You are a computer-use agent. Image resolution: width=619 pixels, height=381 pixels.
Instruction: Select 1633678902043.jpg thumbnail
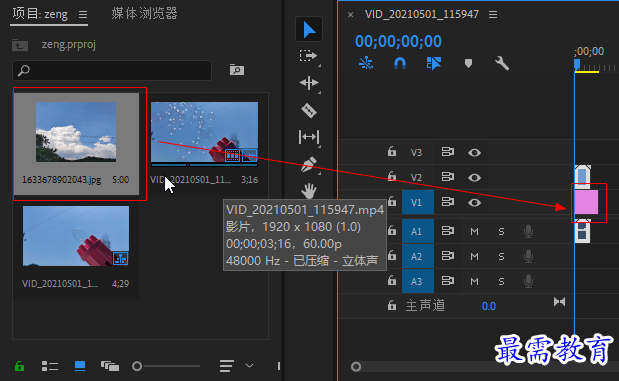(76, 132)
